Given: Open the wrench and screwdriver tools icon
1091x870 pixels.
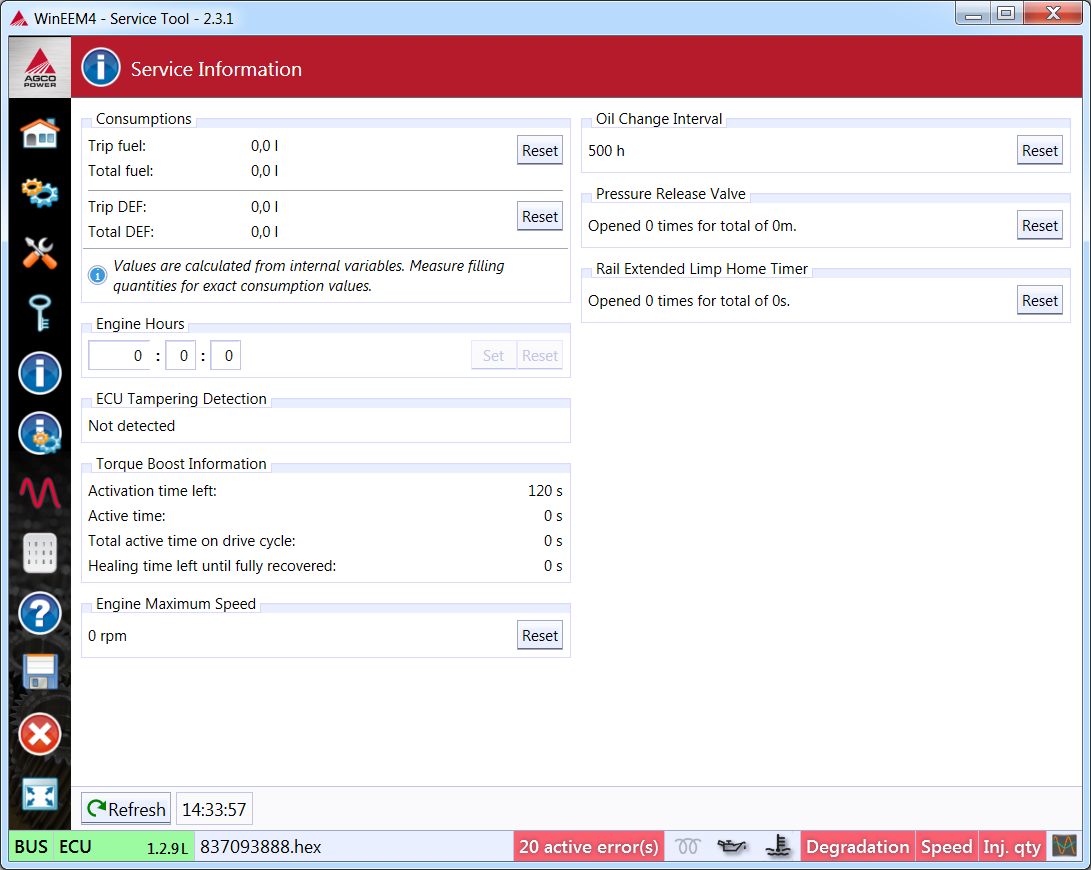Looking at the screenshot, I should tap(40, 253).
